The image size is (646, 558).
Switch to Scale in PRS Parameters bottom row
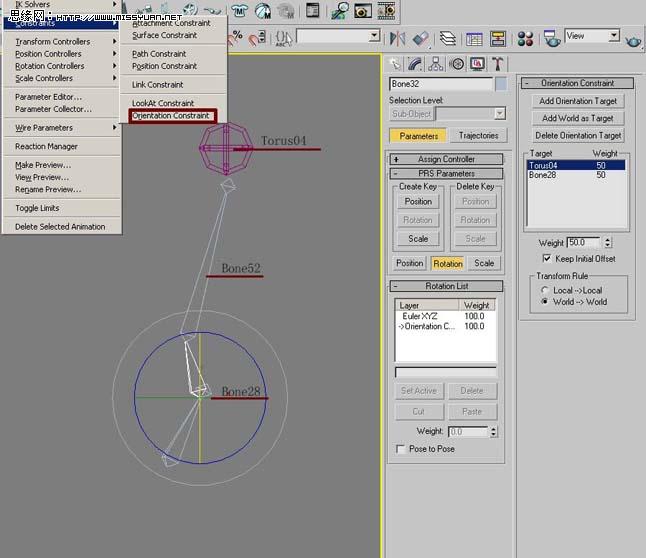[x=484, y=263]
